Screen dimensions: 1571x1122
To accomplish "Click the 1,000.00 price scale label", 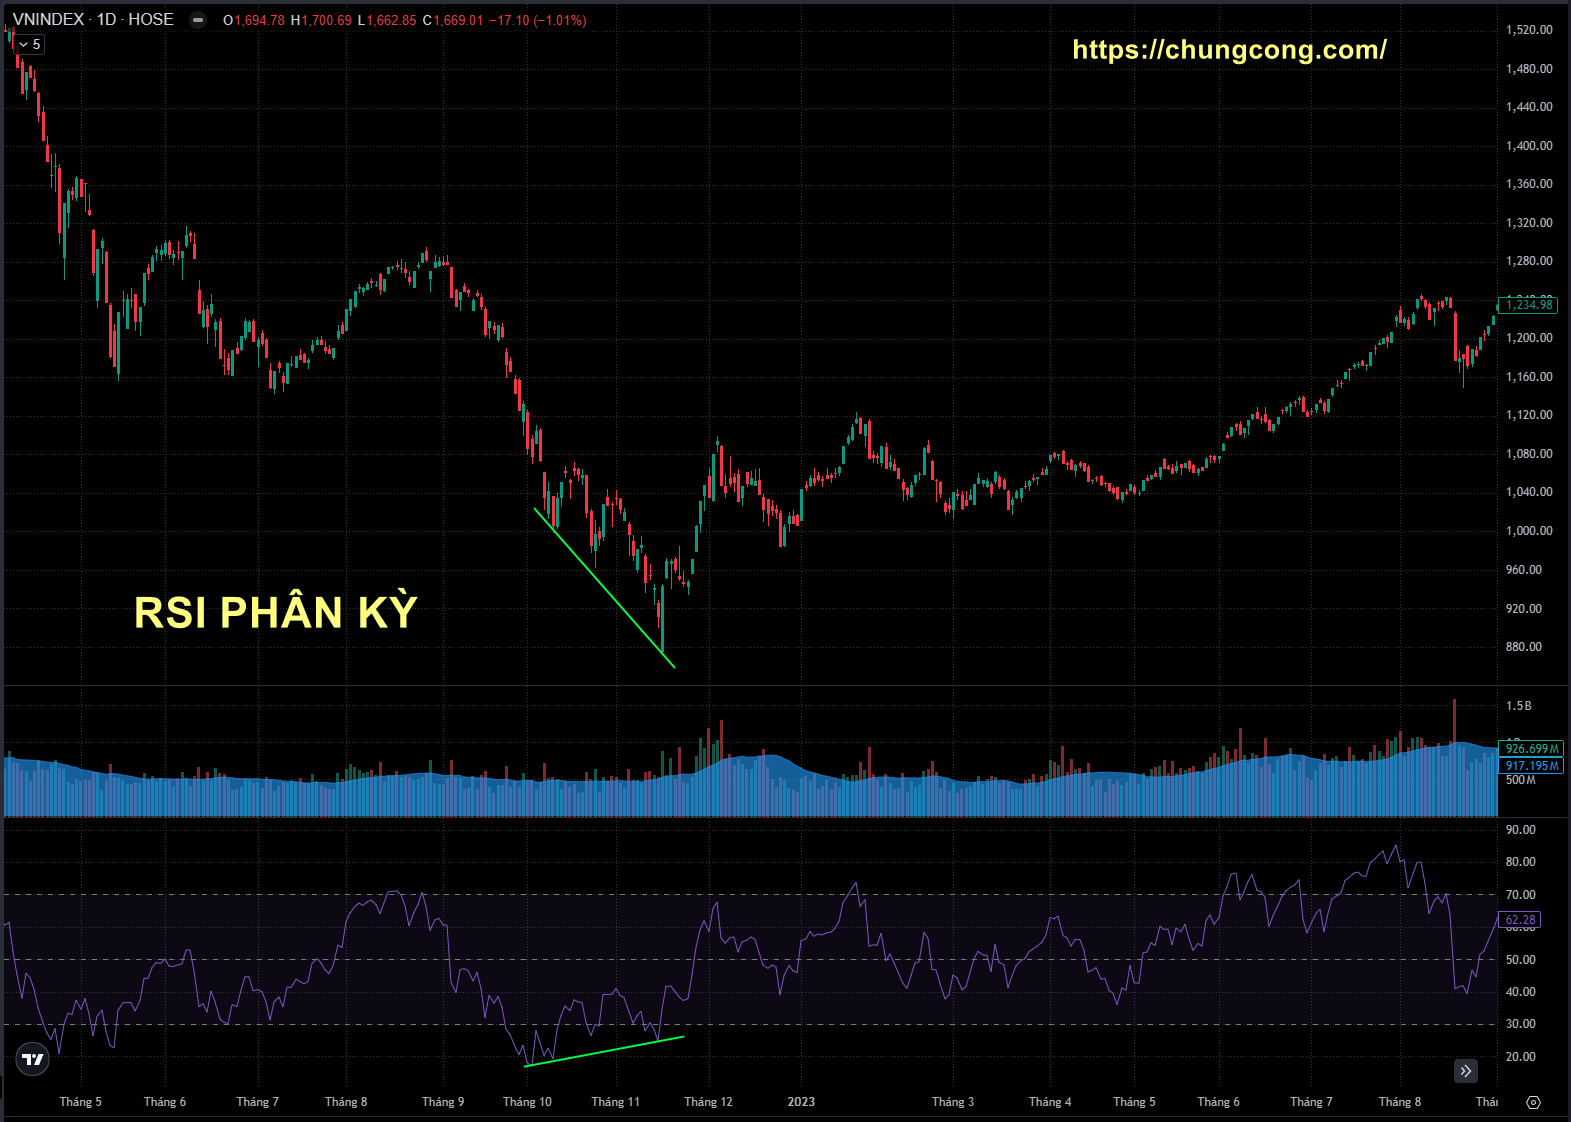I will (x=1529, y=531).
